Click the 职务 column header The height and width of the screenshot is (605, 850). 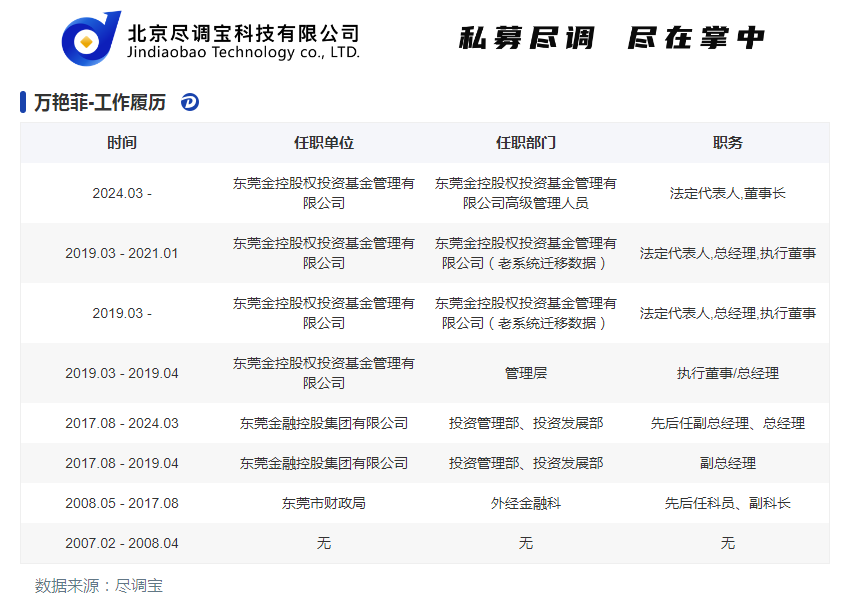pyautogui.click(x=727, y=143)
